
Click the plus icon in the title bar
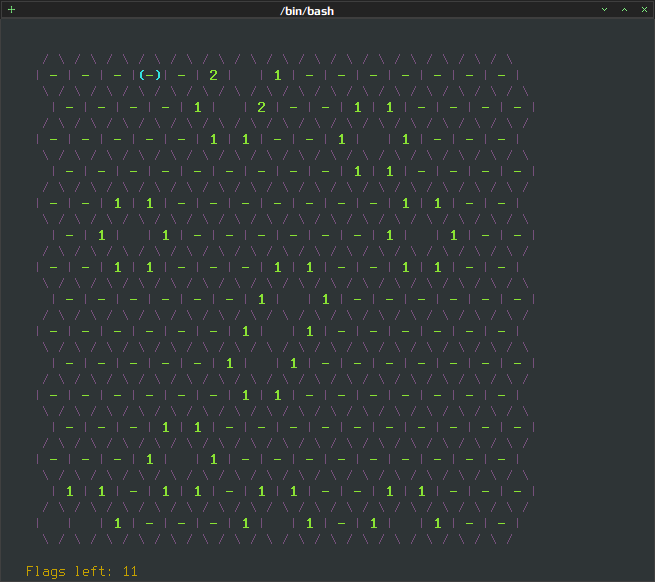(12, 9)
